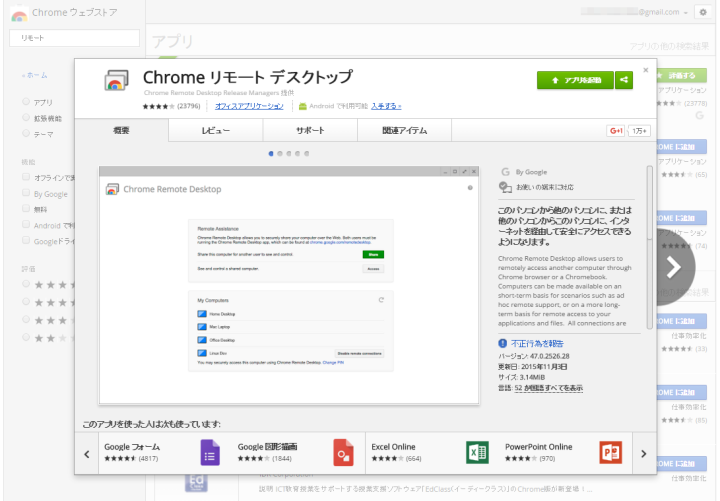Go to next app using large side chevron

673,266
